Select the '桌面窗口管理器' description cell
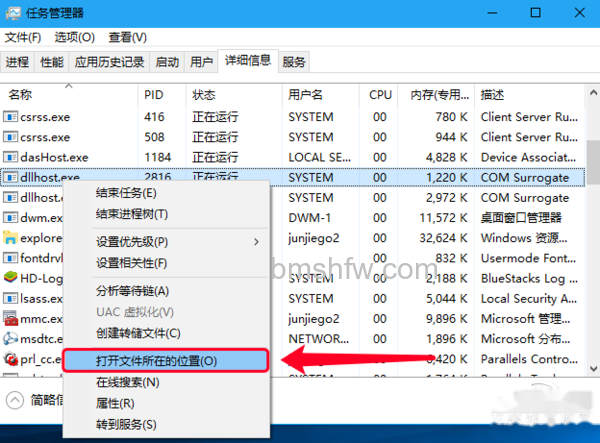The width and height of the screenshot is (600, 443). click(521, 217)
